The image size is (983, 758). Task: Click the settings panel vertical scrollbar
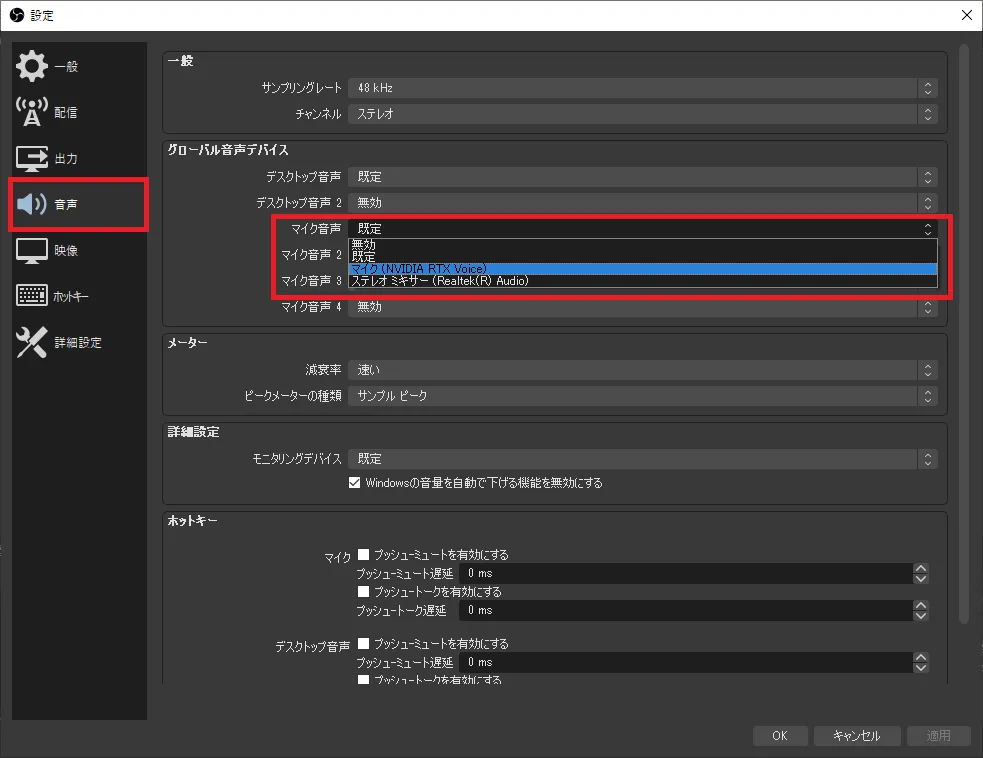[x=964, y=334]
